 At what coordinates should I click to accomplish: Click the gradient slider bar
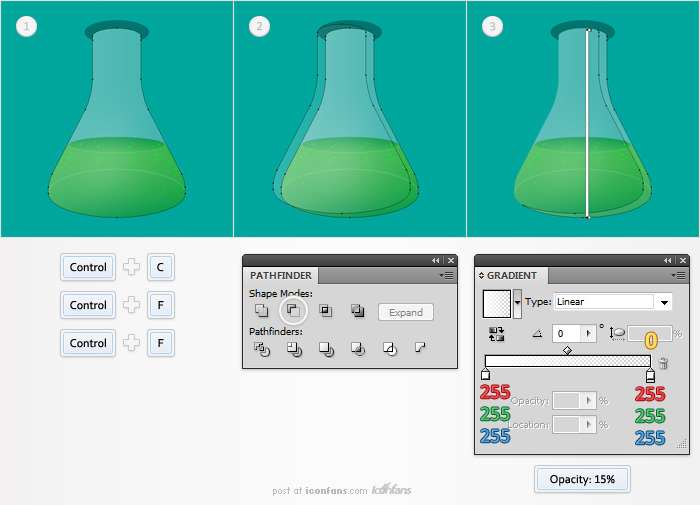[567, 361]
